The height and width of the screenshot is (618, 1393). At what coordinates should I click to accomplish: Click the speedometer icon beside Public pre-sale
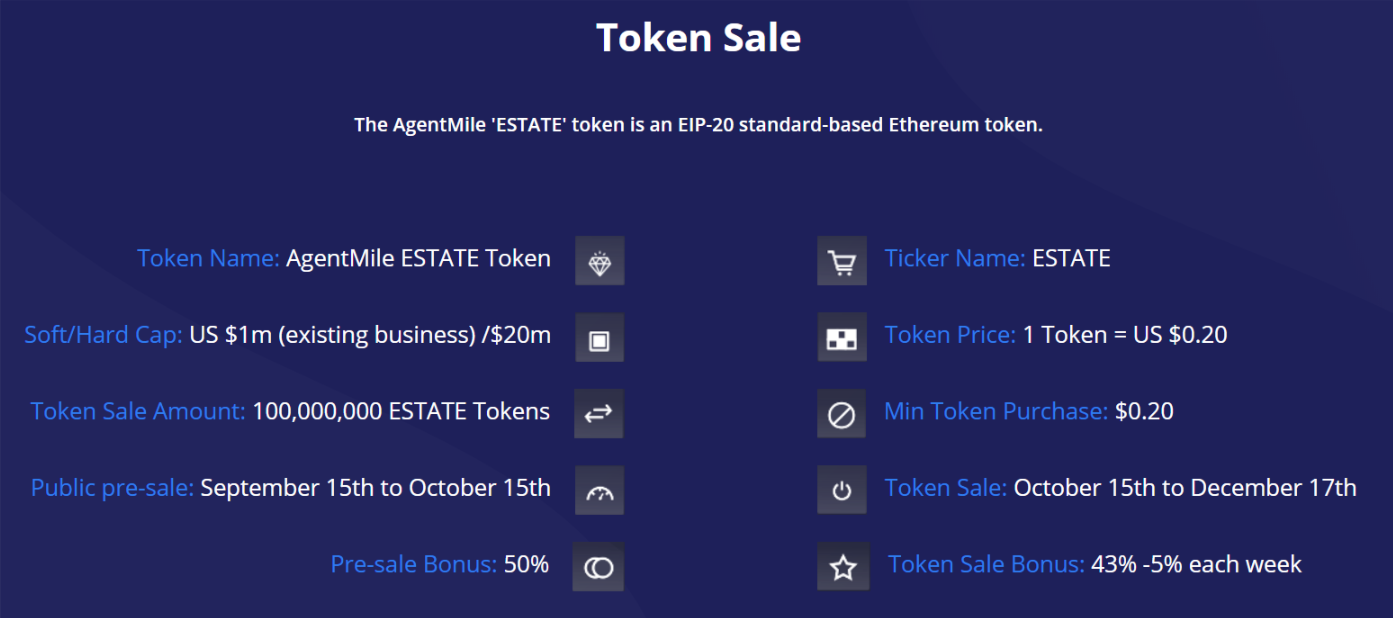coord(600,490)
